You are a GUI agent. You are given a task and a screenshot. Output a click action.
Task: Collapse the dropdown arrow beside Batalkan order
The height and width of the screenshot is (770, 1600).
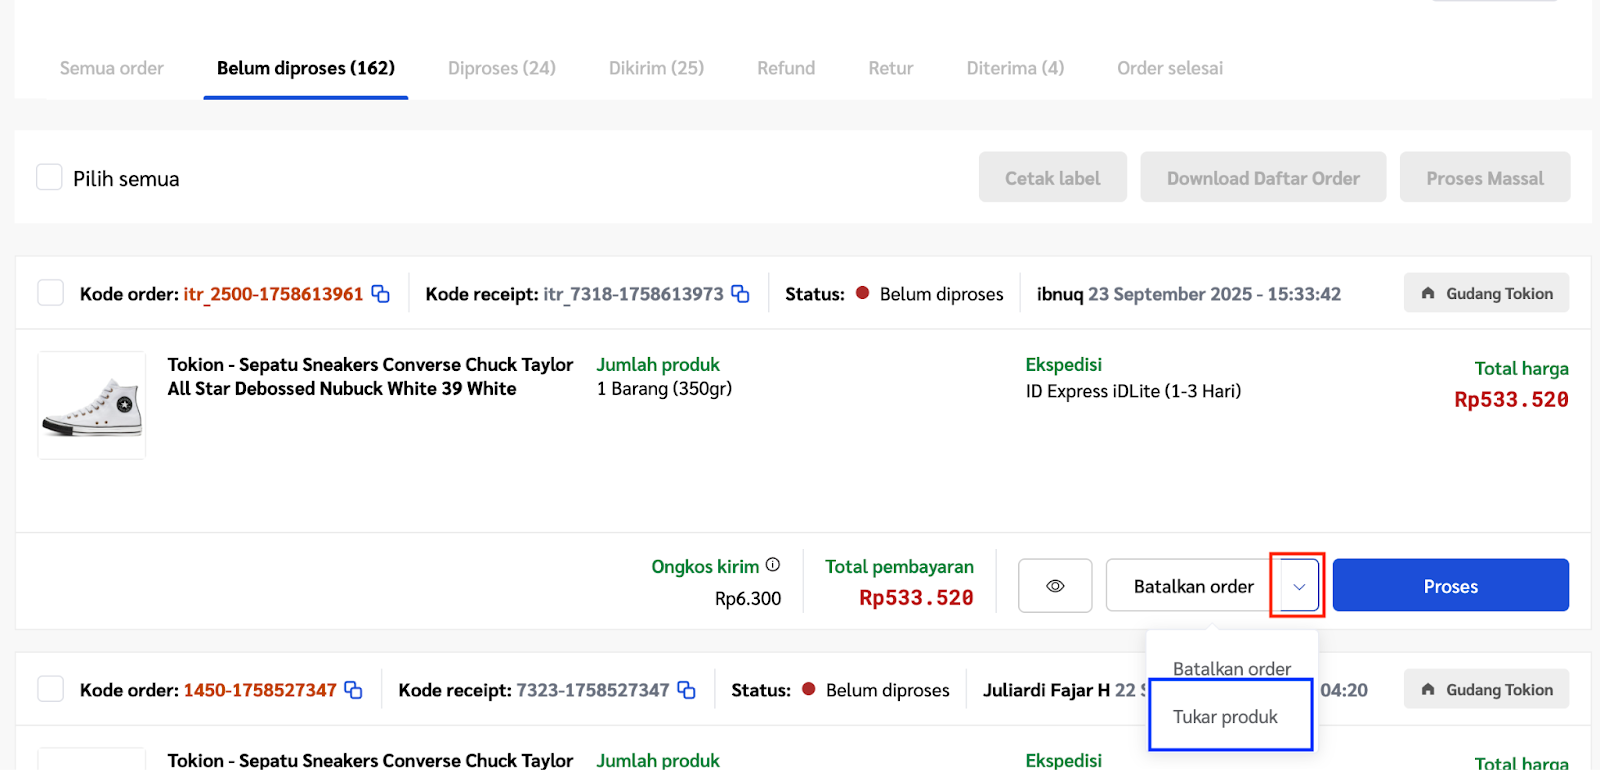tap(1298, 586)
